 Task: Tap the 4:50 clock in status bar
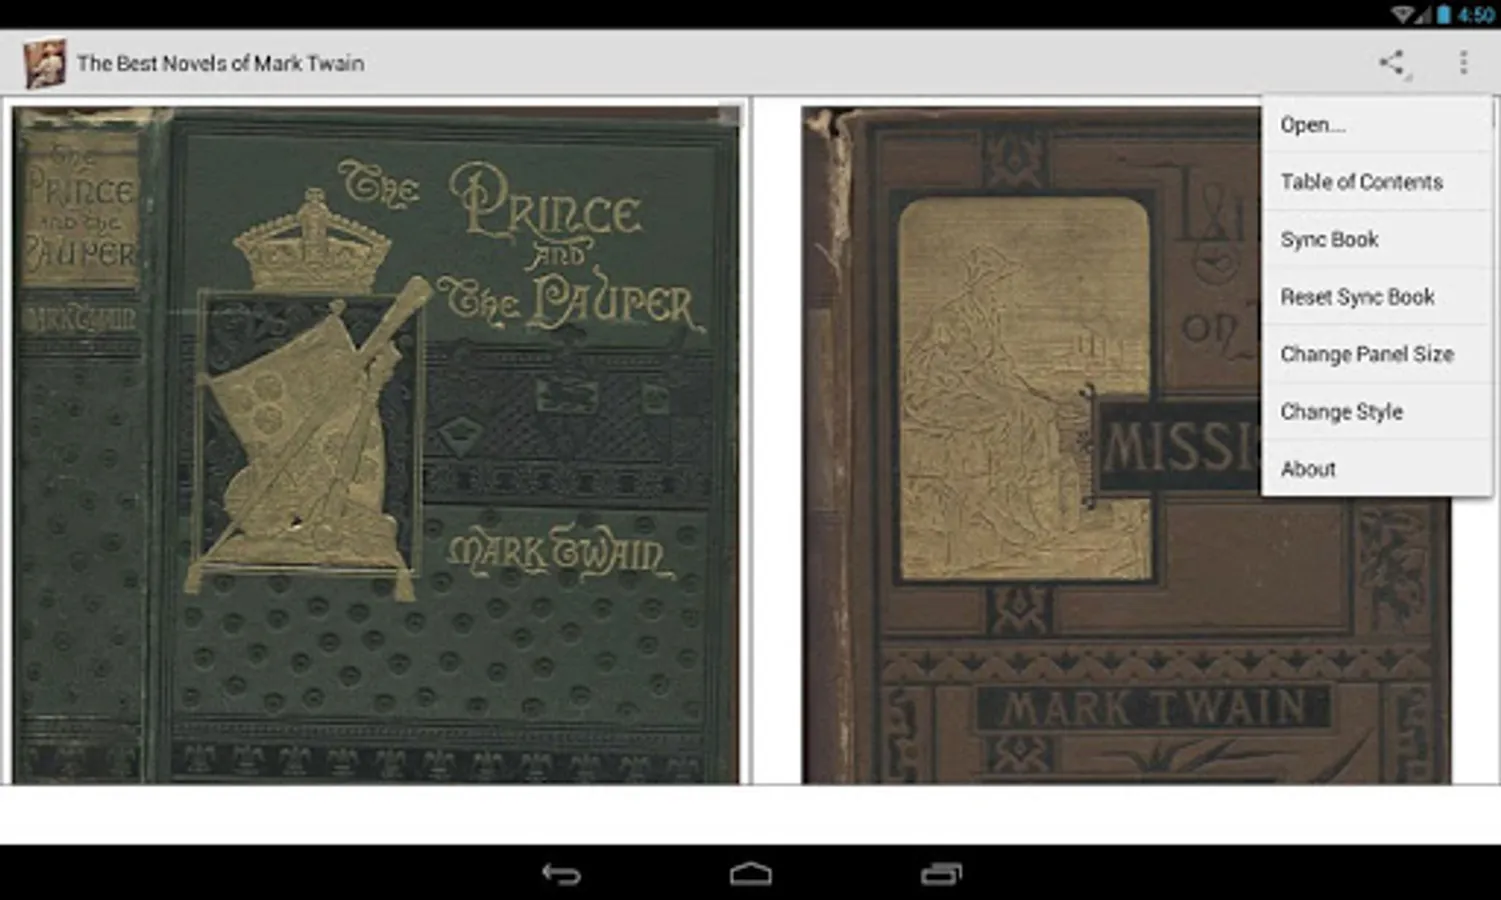click(1476, 14)
